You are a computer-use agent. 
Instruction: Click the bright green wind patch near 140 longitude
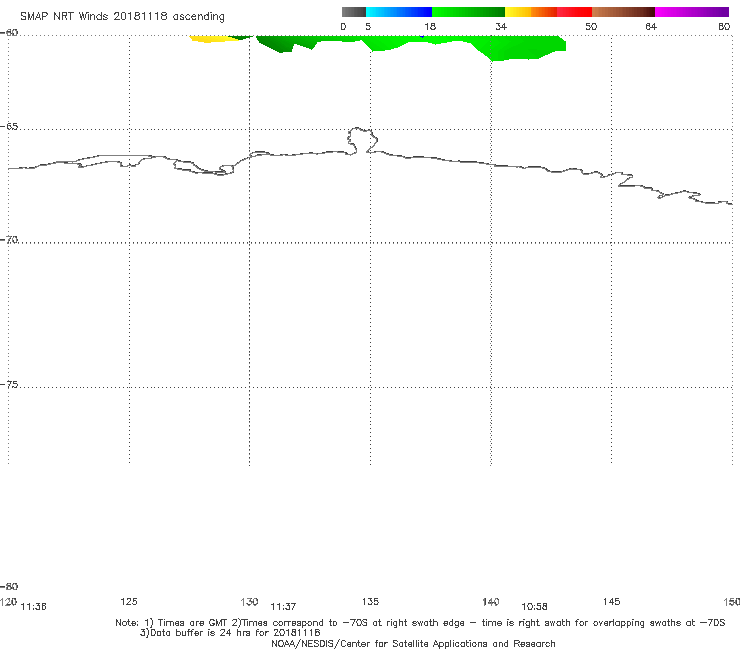click(514, 48)
